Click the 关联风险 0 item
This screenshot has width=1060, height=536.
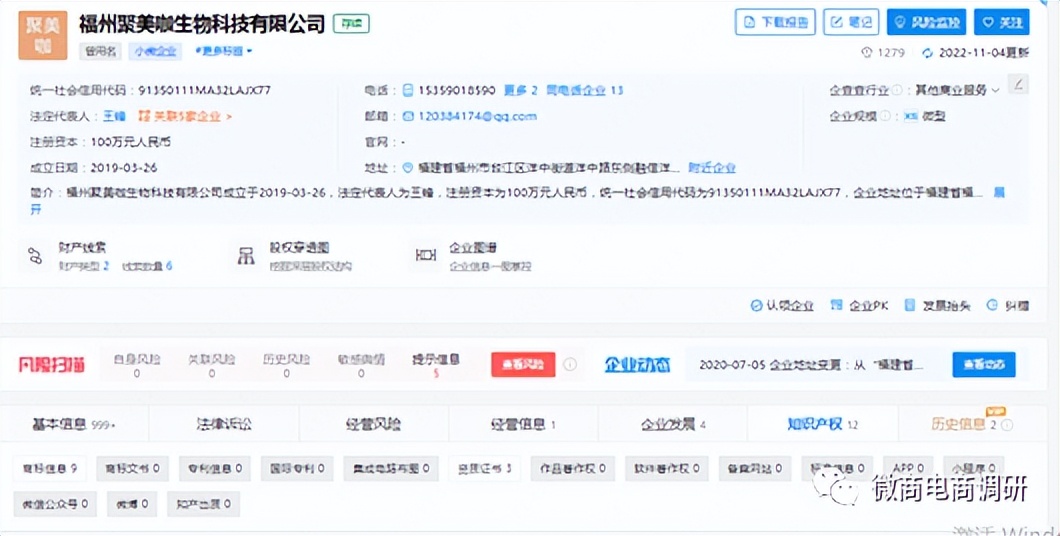tap(212, 365)
